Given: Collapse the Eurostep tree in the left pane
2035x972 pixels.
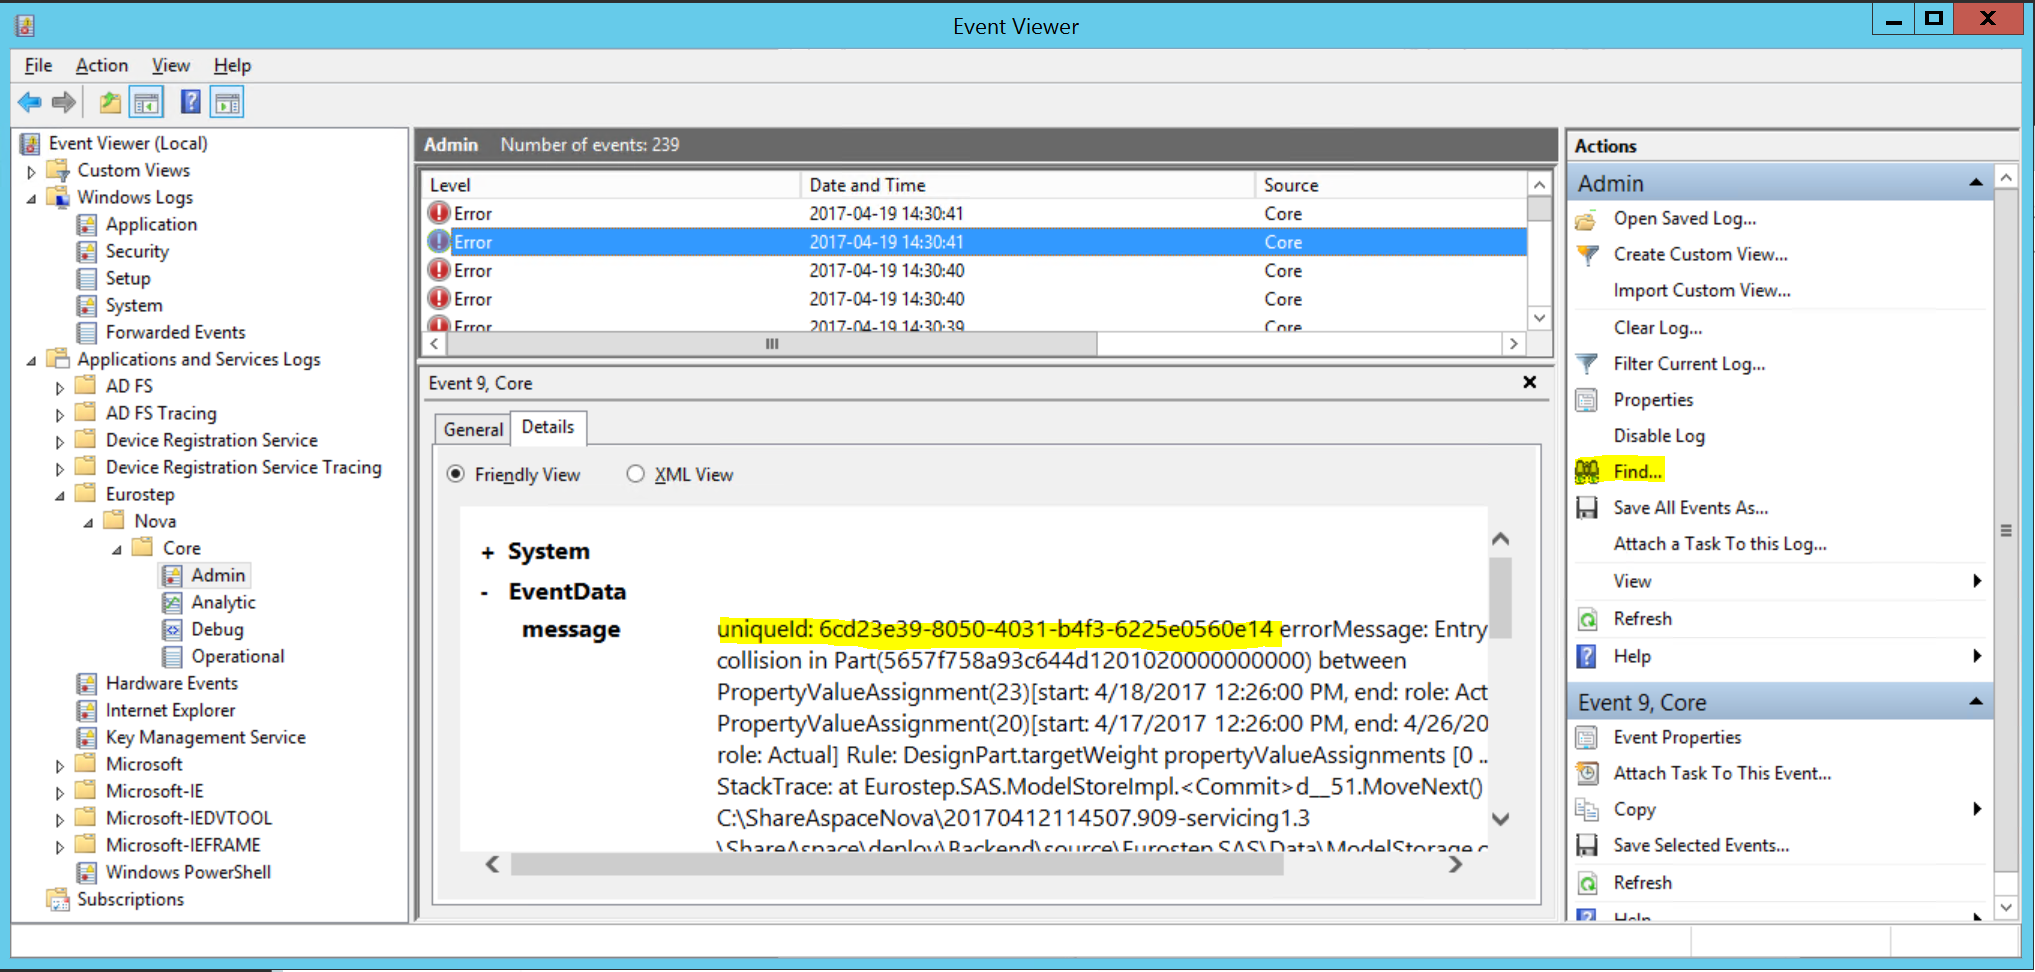Looking at the screenshot, I should (60, 493).
